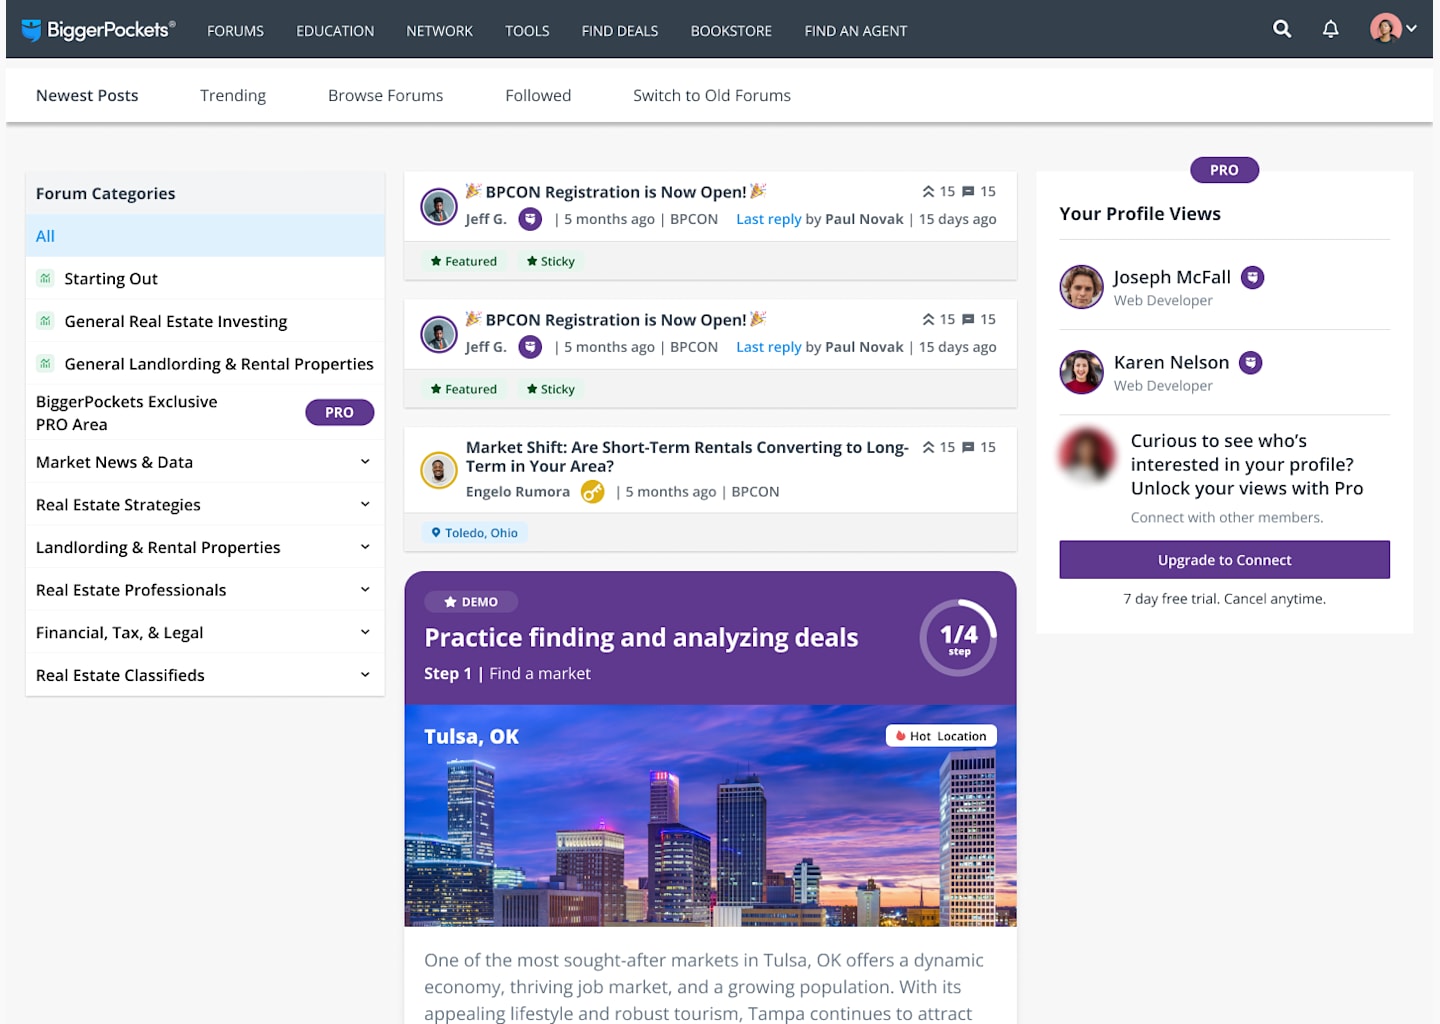Click the '7 day free trial. Cancel anytime.' text
The width and height of the screenshot is (1440, 1024).
point(1225,599)
